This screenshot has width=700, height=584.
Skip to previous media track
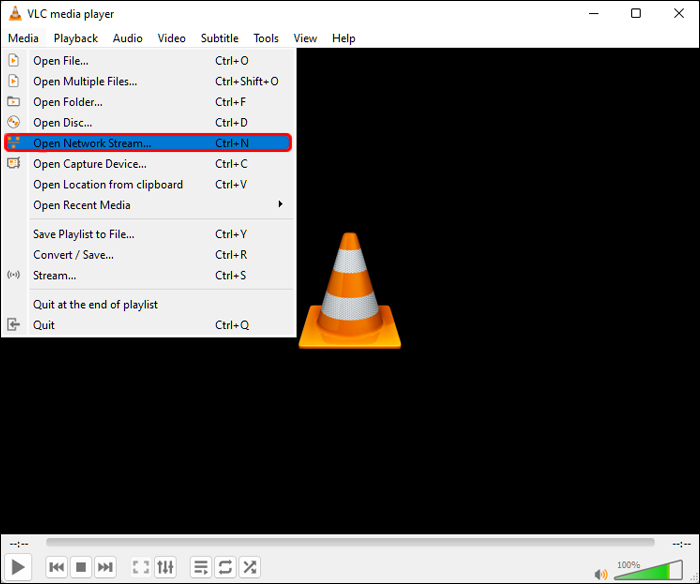click(57, 567)
